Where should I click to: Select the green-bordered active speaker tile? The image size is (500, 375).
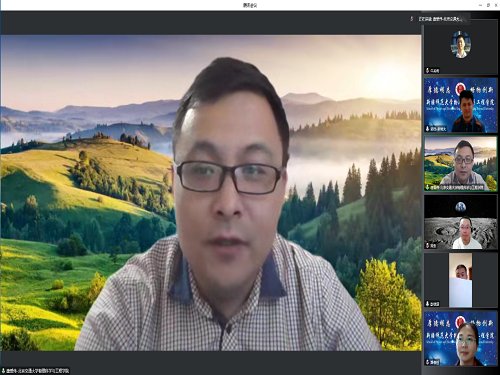pos(461,163)
